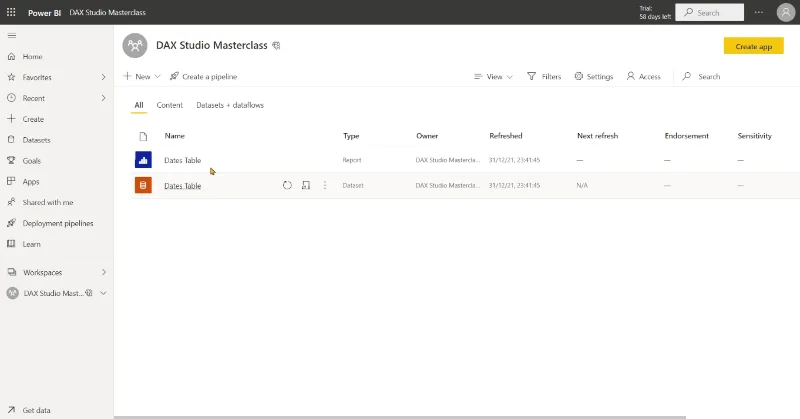Click the orange dataset icon for Dates Table
Image resolution: width=800 pixels, height=419 pixels.
point(143,185)
